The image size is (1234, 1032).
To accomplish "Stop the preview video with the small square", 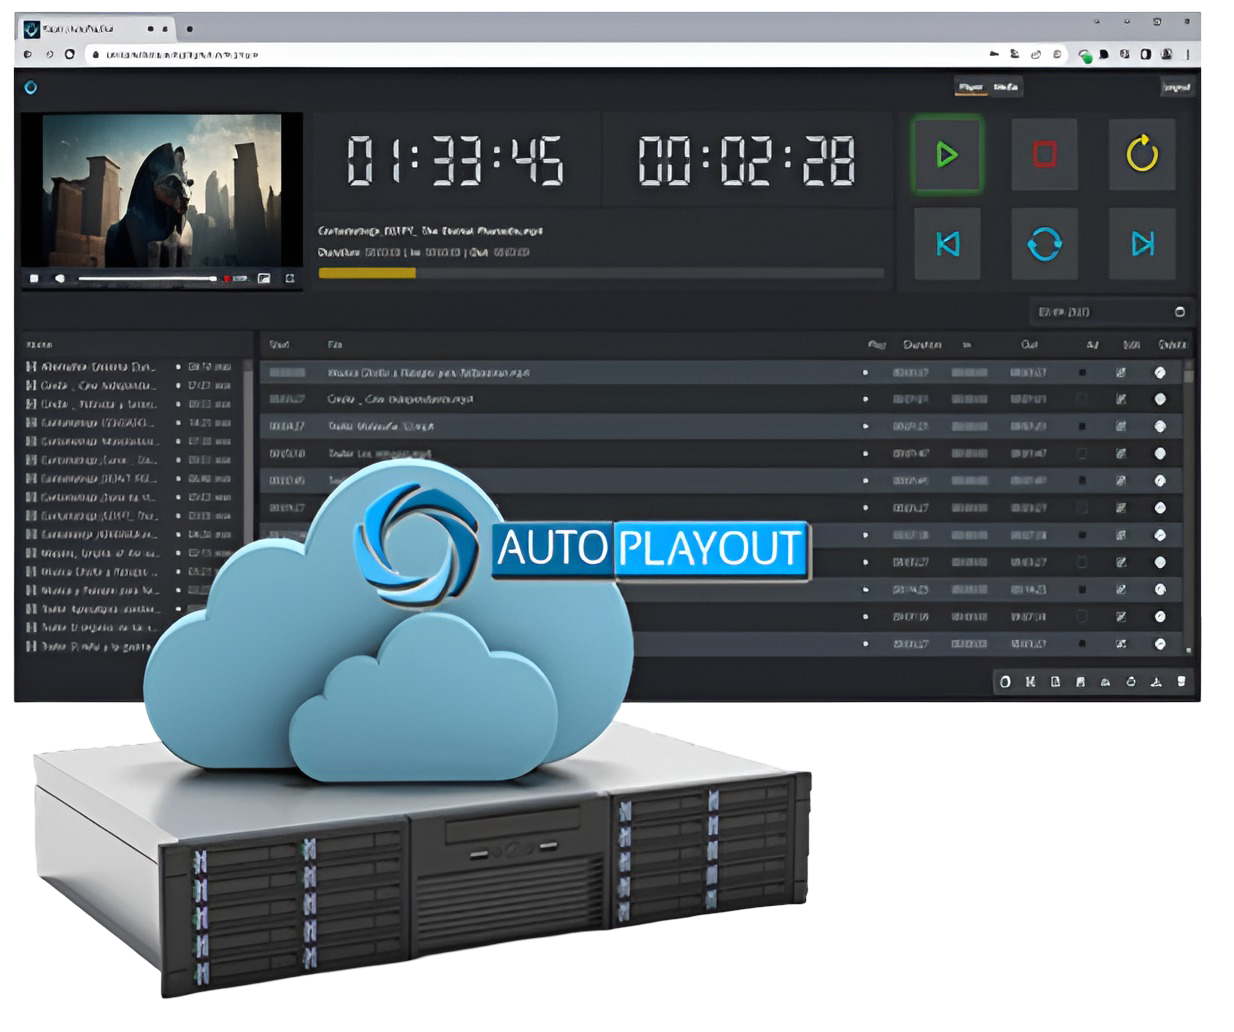I will pos(34,278).
